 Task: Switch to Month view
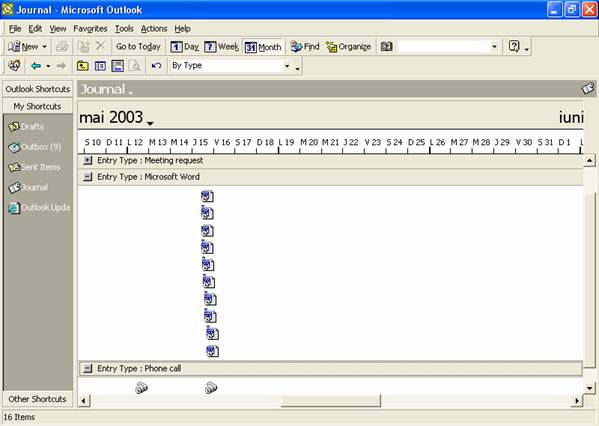(263, 47)
